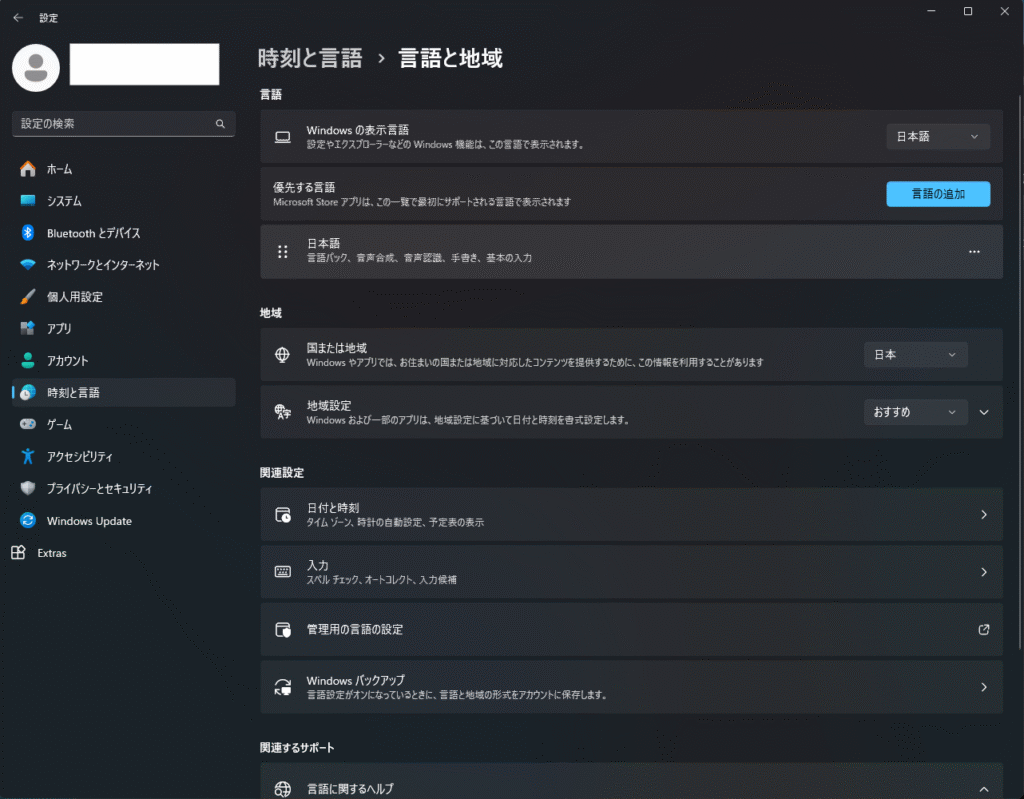Collapse the 言語に関するヘルプ section
The width and height of the screenshot is (1024, 799).
pos(984,789)
